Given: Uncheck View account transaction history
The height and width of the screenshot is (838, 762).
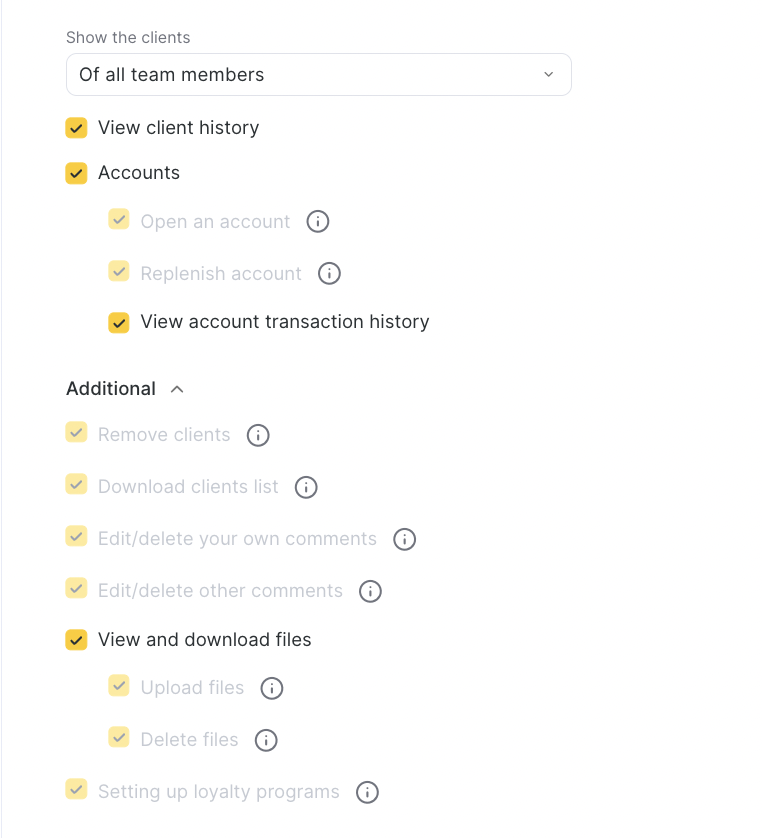Looking at the screenshot, I should (119, 322).
